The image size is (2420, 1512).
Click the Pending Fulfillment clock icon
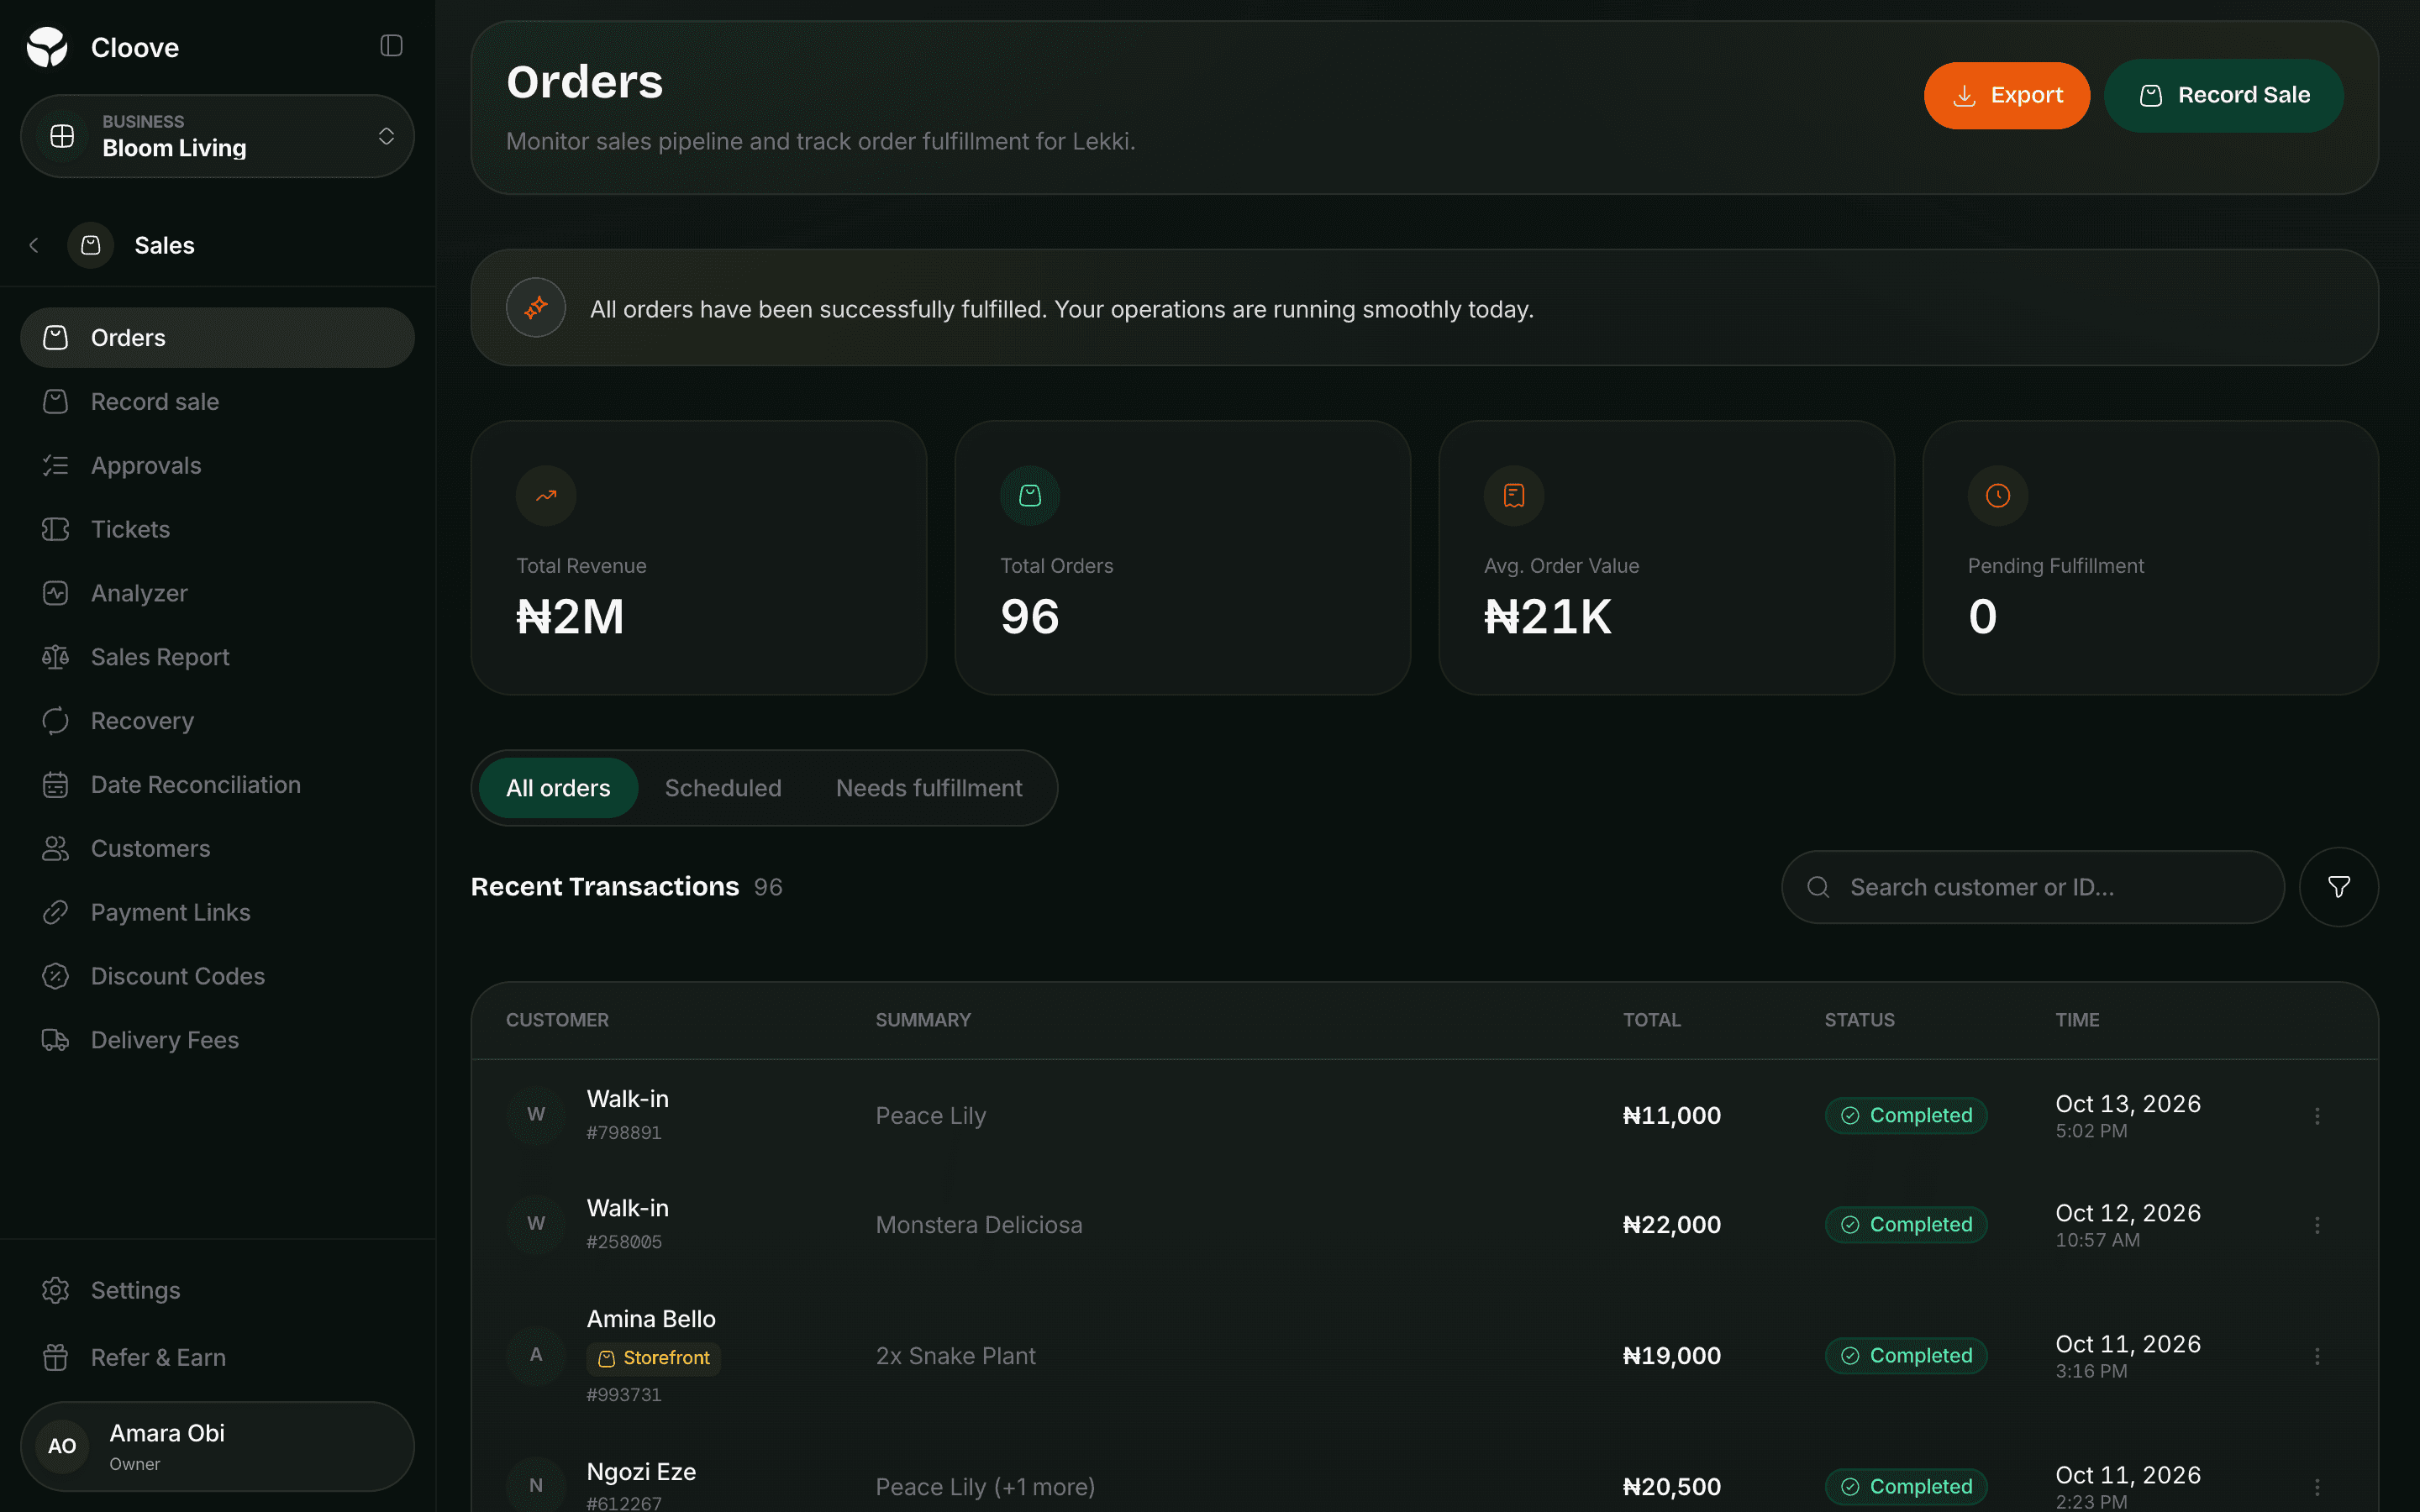[1997, 496]
